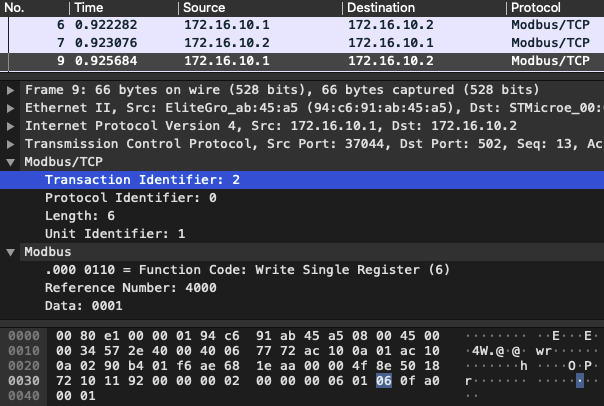Screen dimensions: 604x406
Task: Select packet number 6 in list
Action: (x=302, y=25)
